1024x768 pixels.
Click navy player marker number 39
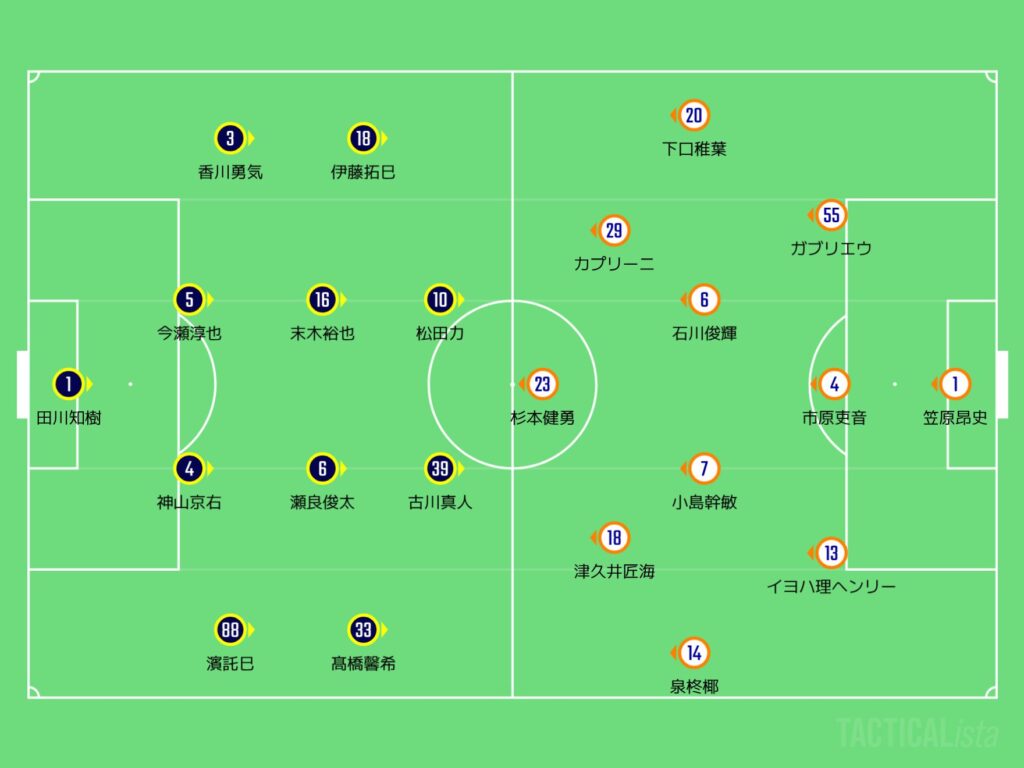[x=440, y=468]
